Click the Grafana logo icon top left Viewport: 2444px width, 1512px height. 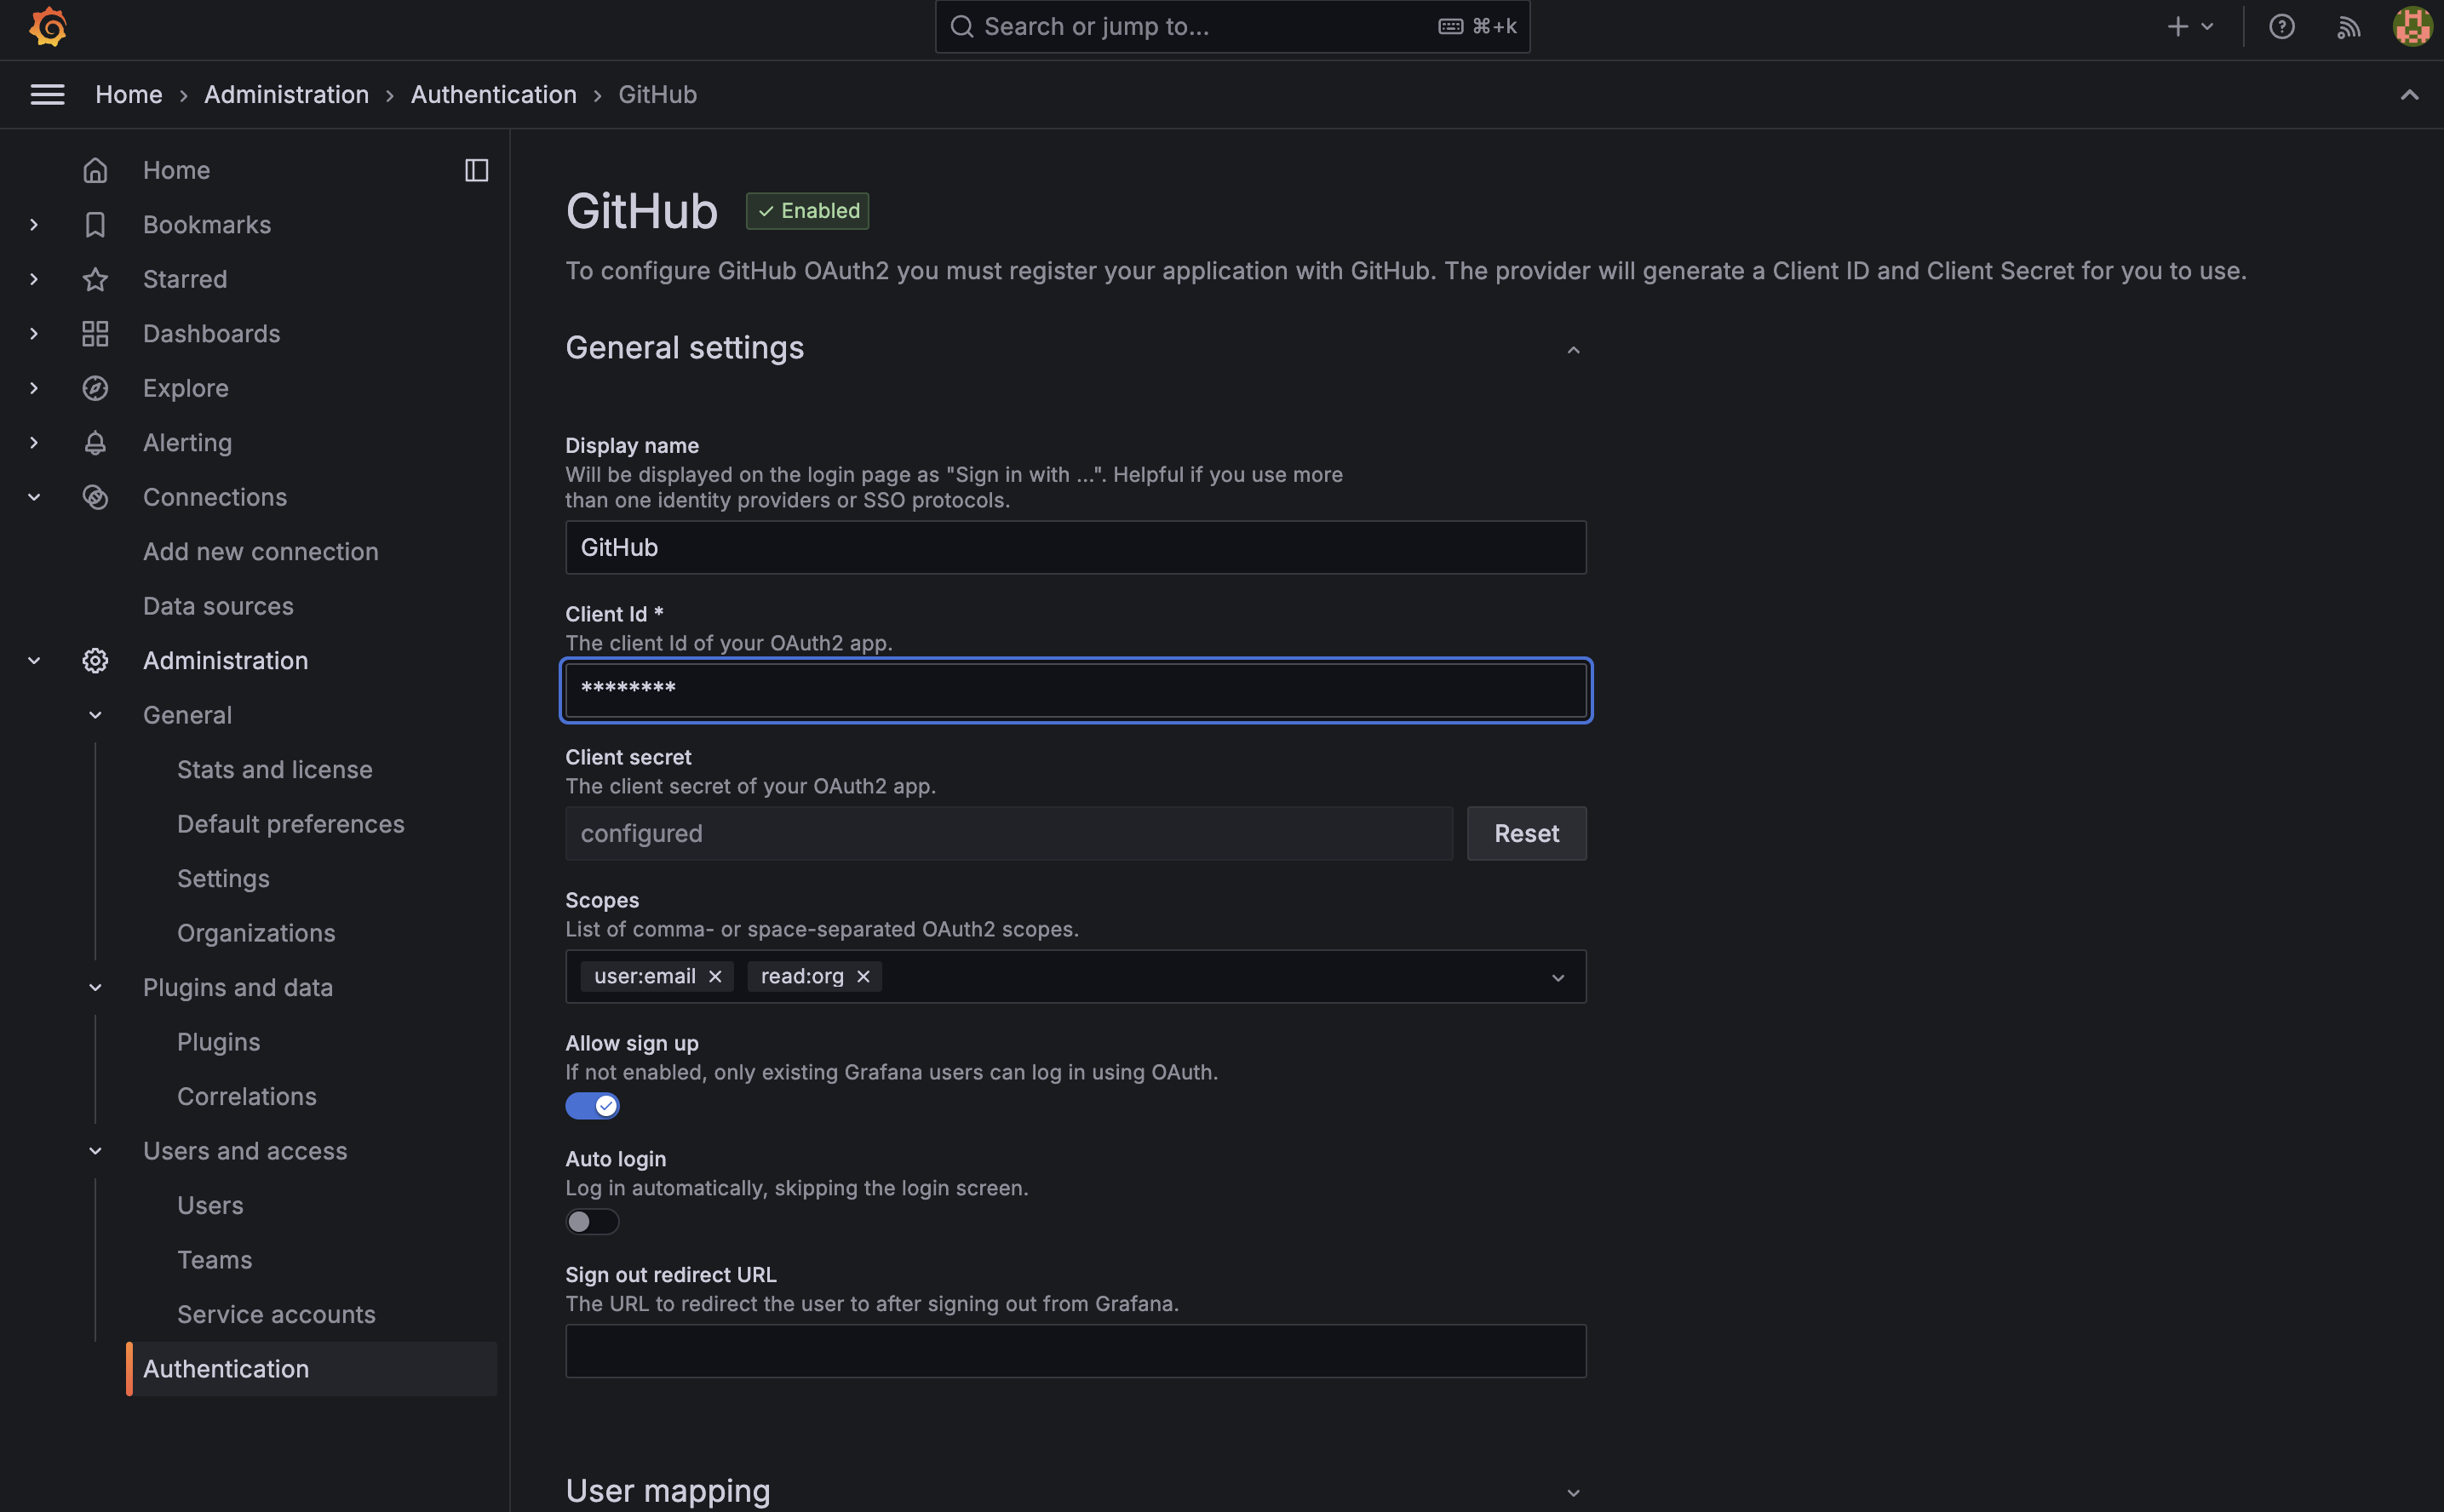tap(47, 26)
